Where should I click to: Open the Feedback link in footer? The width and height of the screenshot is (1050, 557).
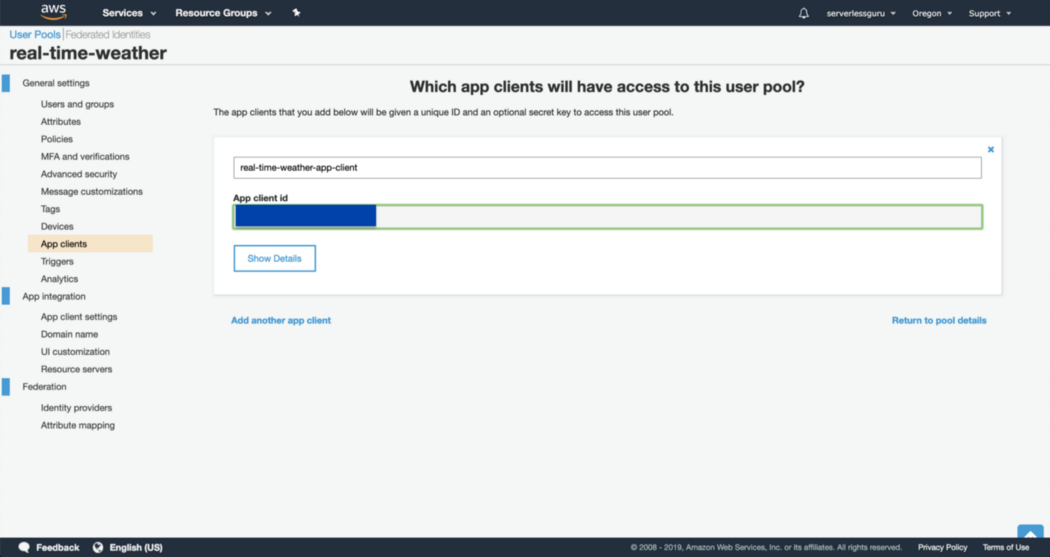58,547
